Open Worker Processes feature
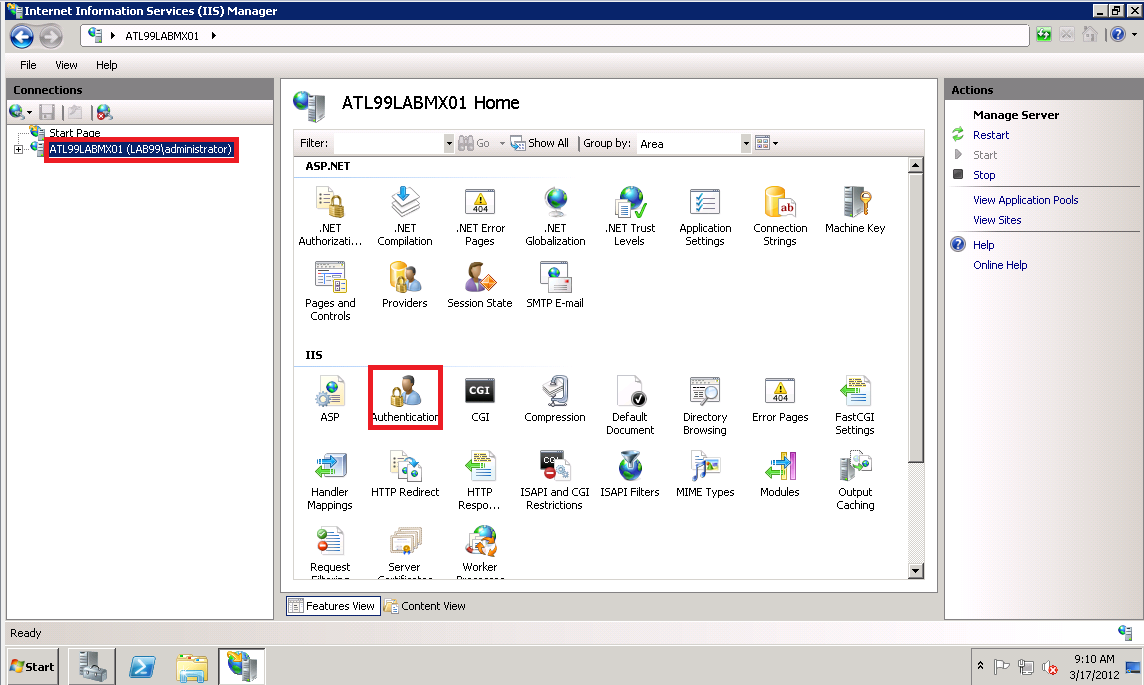This screenshot has width=1144, height=685. [x=480, y=552]
